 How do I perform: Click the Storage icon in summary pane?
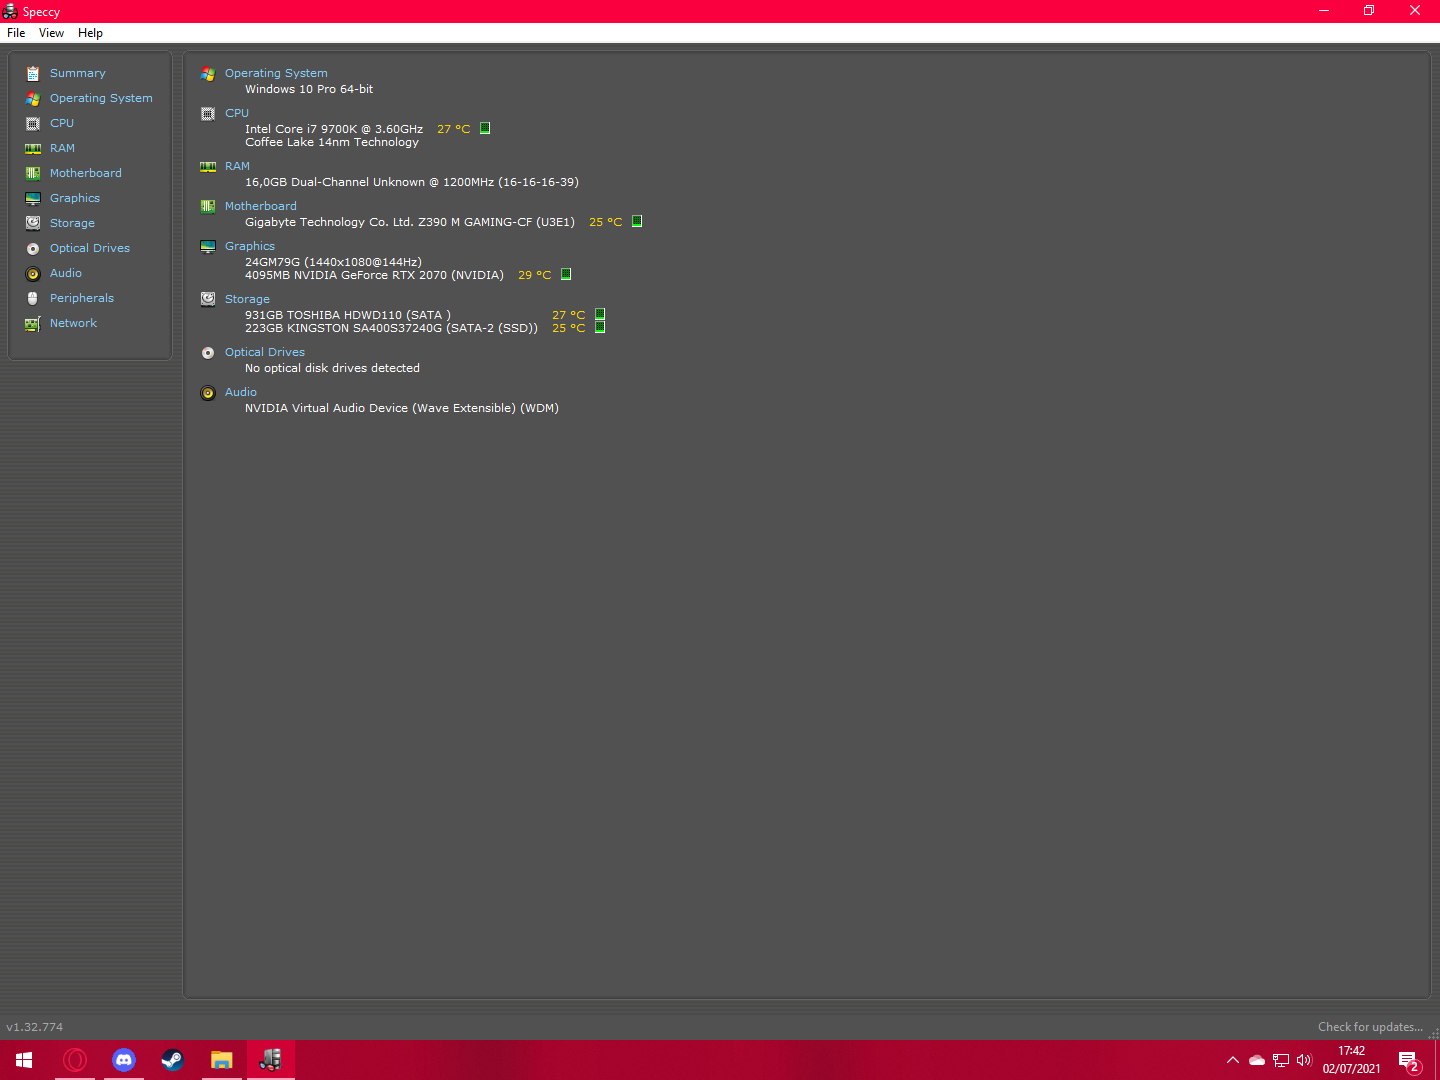[208, 299]
